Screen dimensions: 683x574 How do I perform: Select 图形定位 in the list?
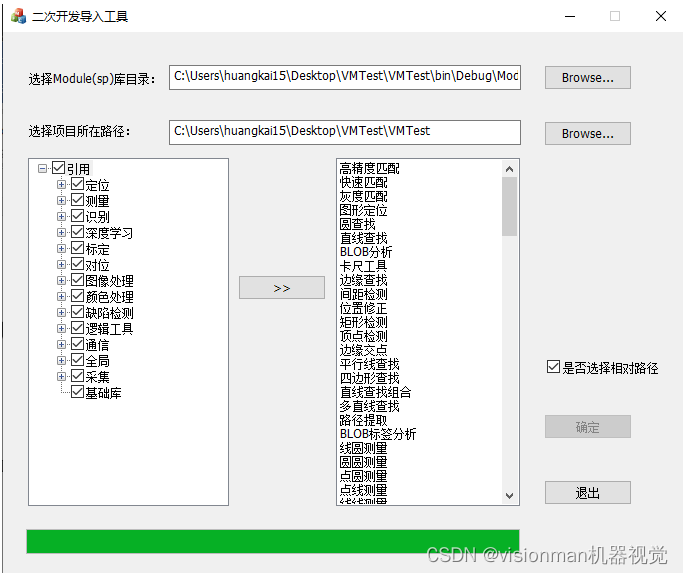tap(363, 210)
